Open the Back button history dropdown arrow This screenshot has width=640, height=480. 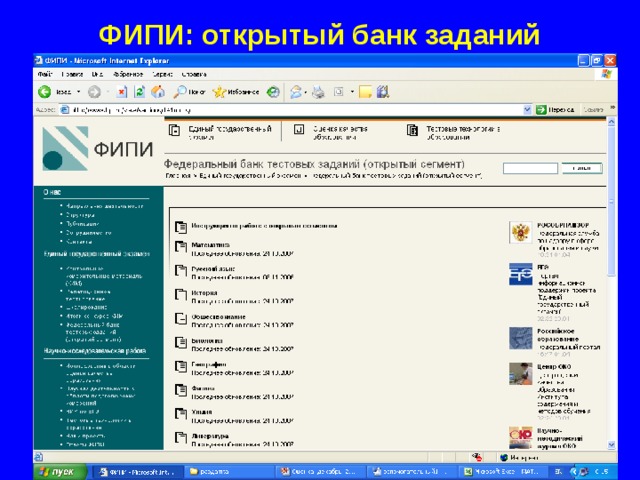pos(78,92)
